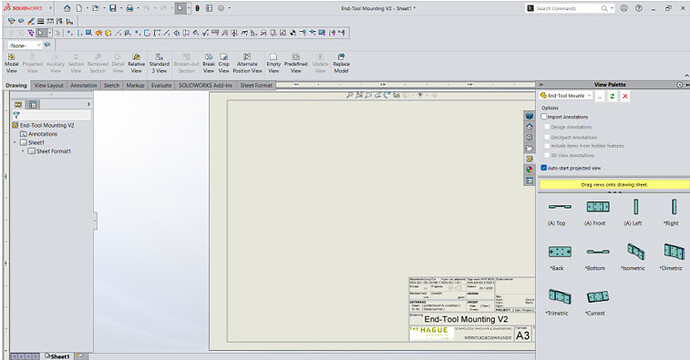This screenshot has width=690, height=360.
Task: Open the Design Library icon in the task pane
Action: pyautogui.click(x=529, y=137)
